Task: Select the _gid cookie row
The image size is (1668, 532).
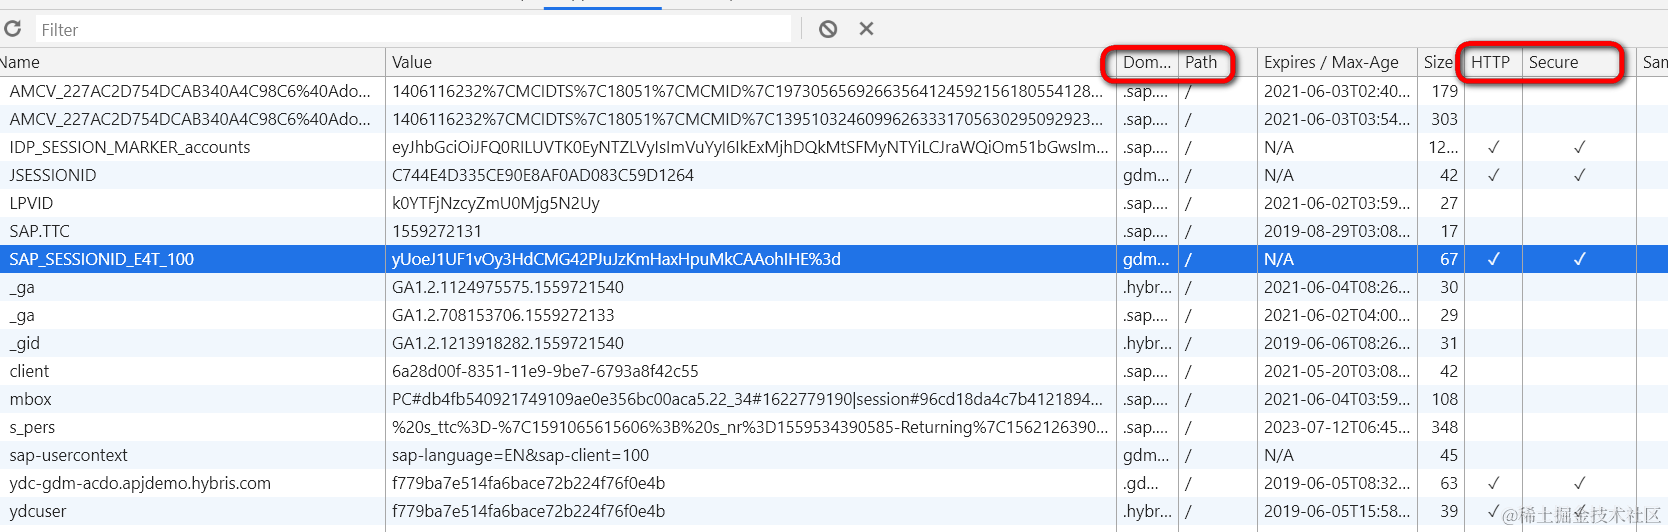Action: click(834, 343)
